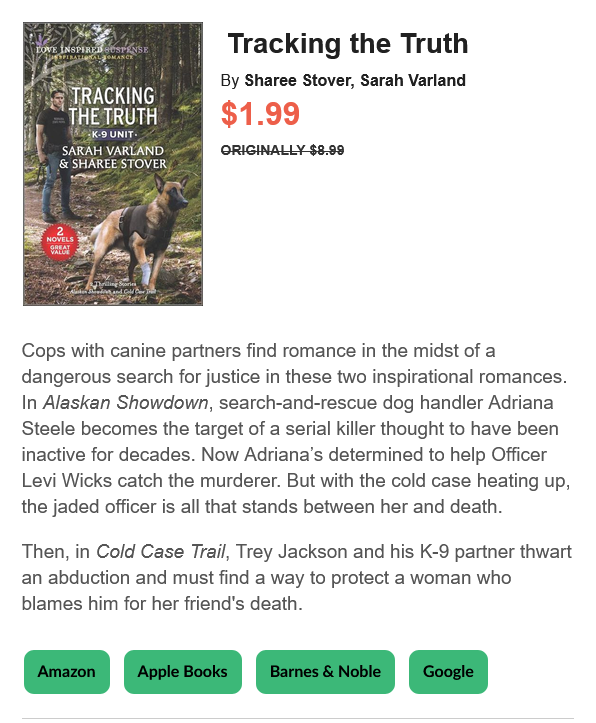Click the K-9 Unit label on cover
This screenshot has width=596, height=723.
113,134
